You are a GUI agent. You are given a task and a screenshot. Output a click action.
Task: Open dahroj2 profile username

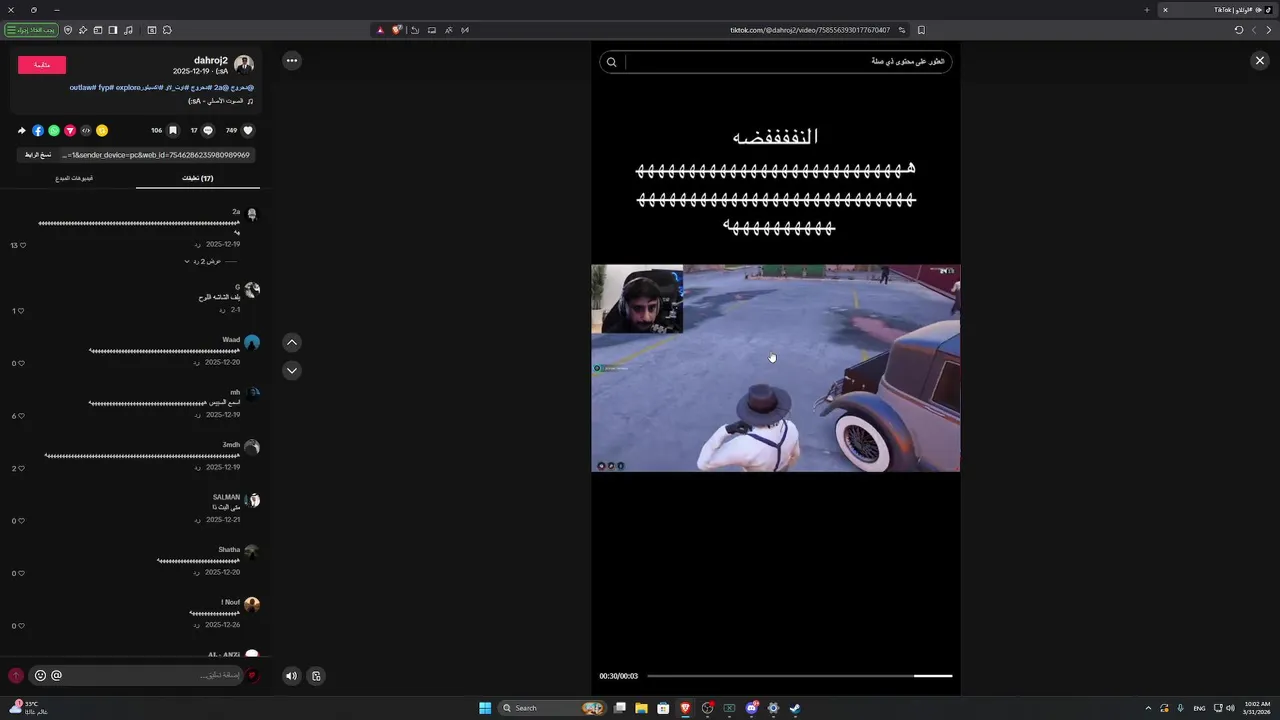pos(211,61)
